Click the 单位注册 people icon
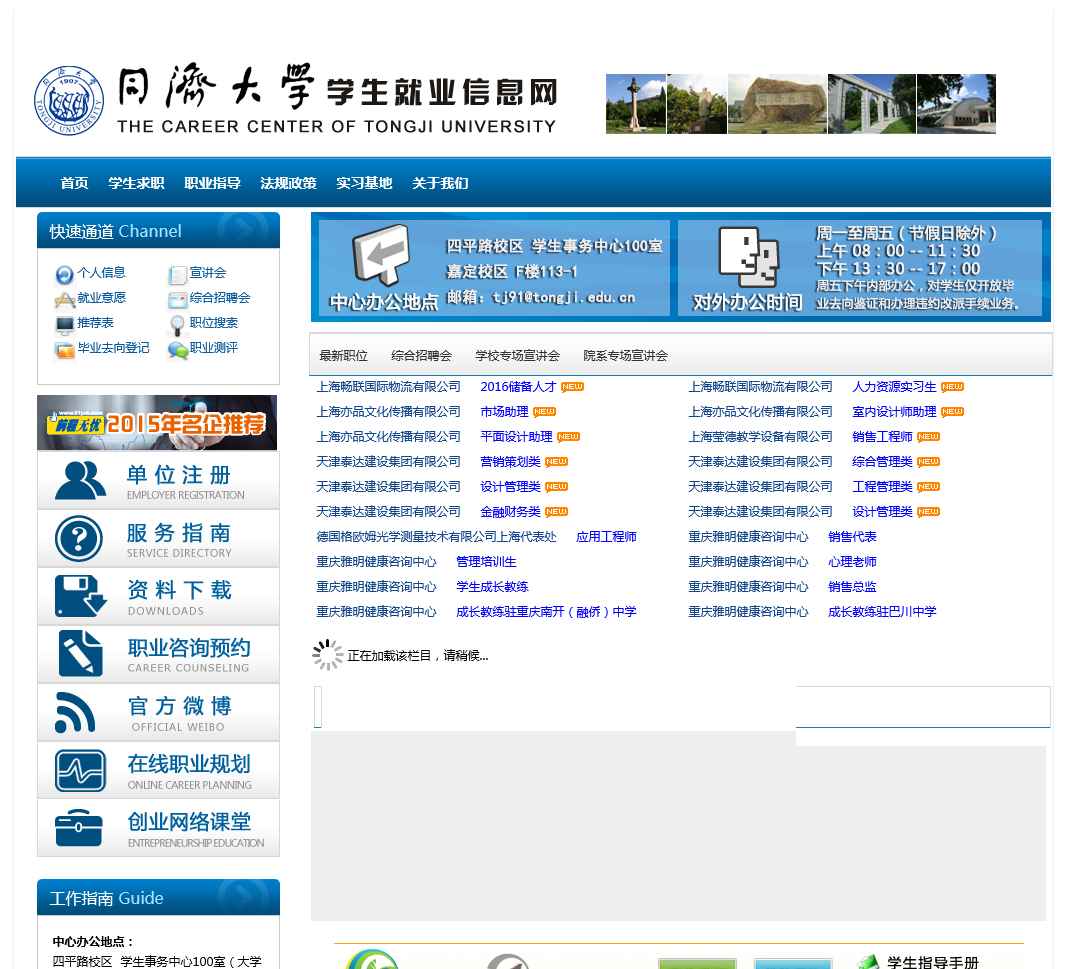 (80, 480)
